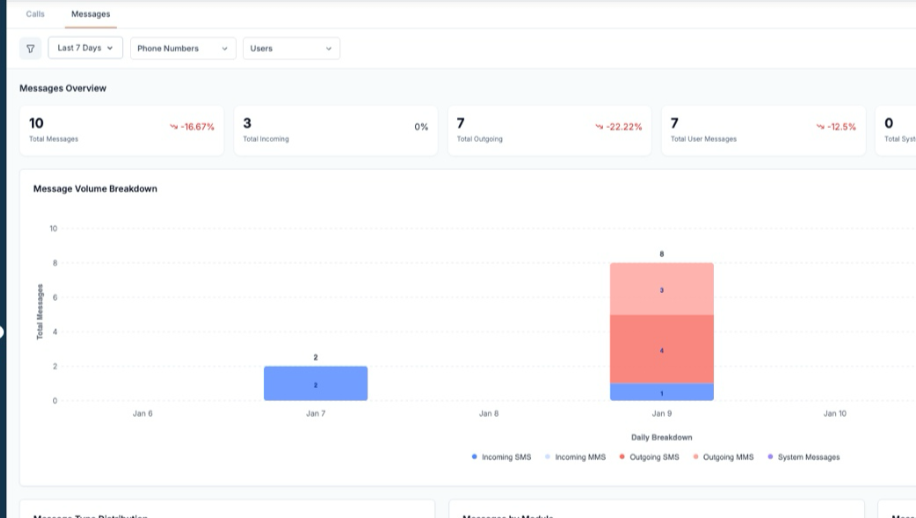The width and height of the screenshot is (916, 518).
Task: Click the red Outgoing SMS legend dot
Action: 622,457
